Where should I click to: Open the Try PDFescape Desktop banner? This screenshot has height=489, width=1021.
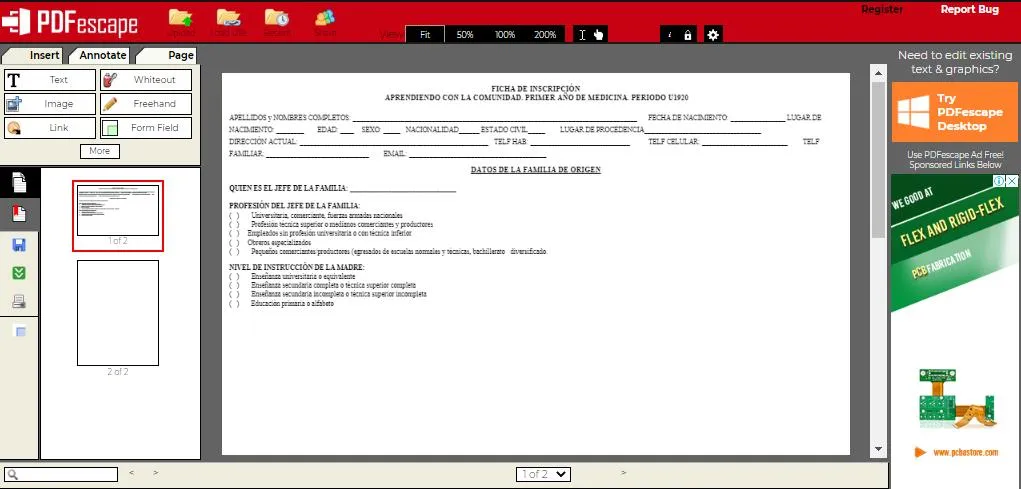click(954, 112)
